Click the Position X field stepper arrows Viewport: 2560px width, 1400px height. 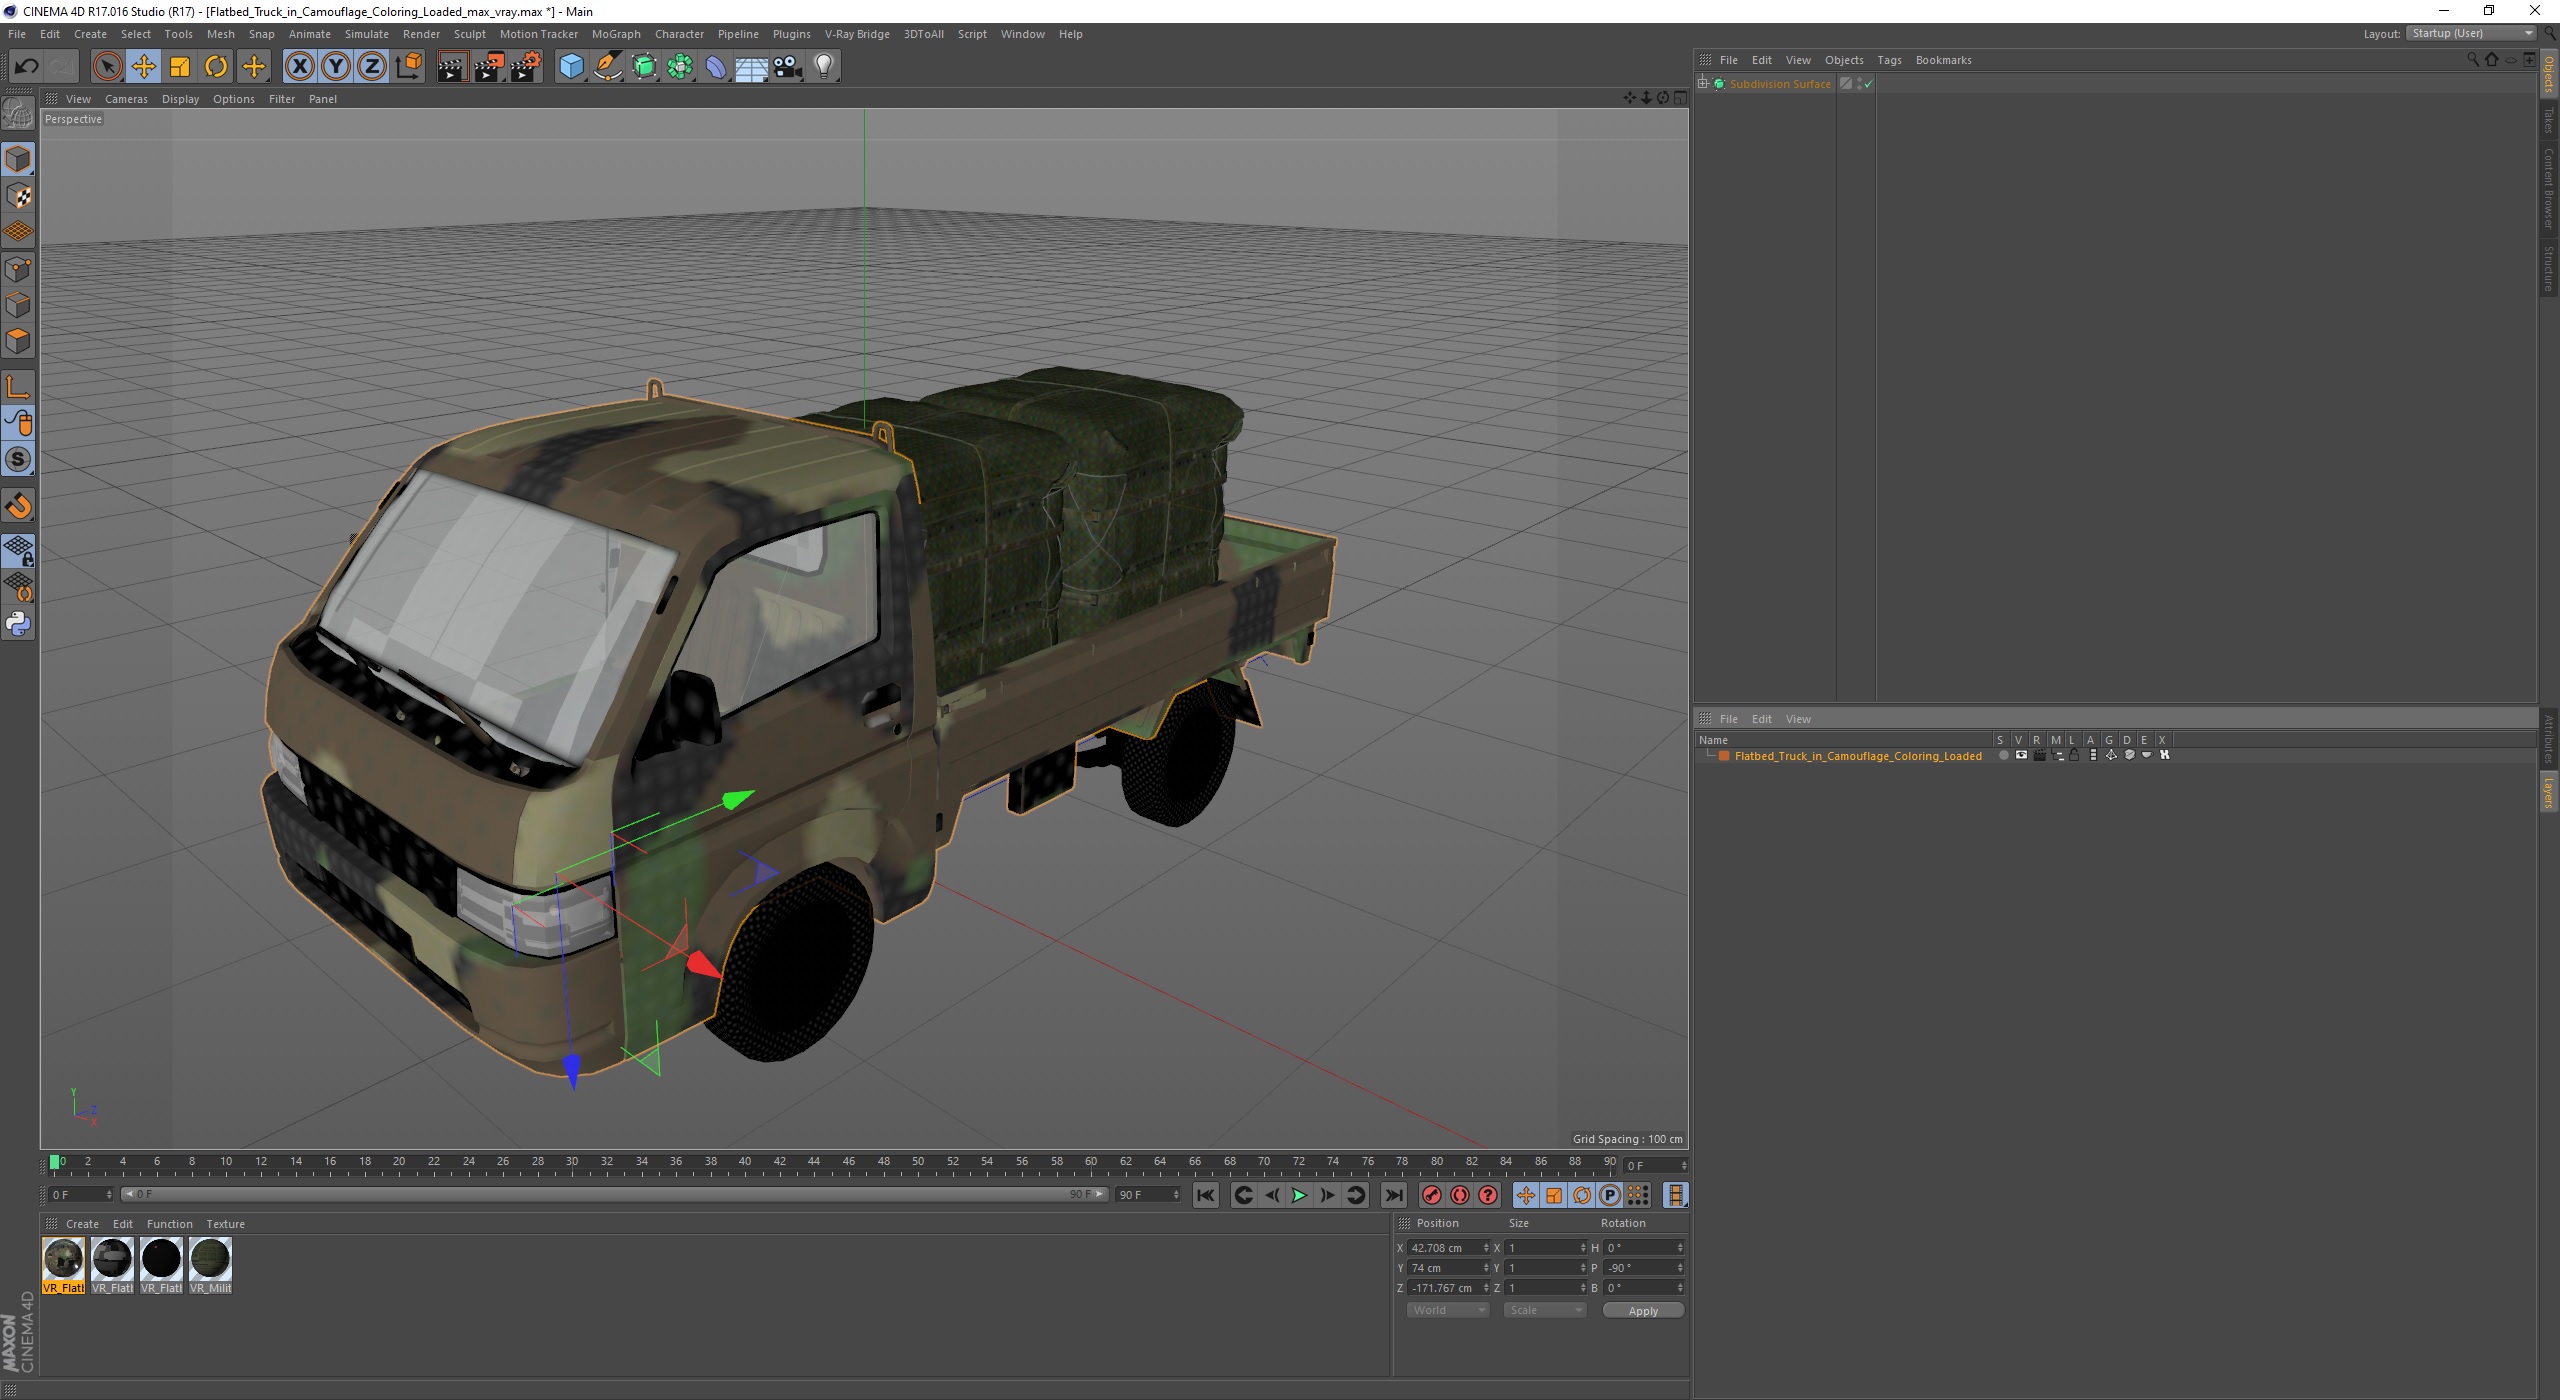click(1486, 1248)
